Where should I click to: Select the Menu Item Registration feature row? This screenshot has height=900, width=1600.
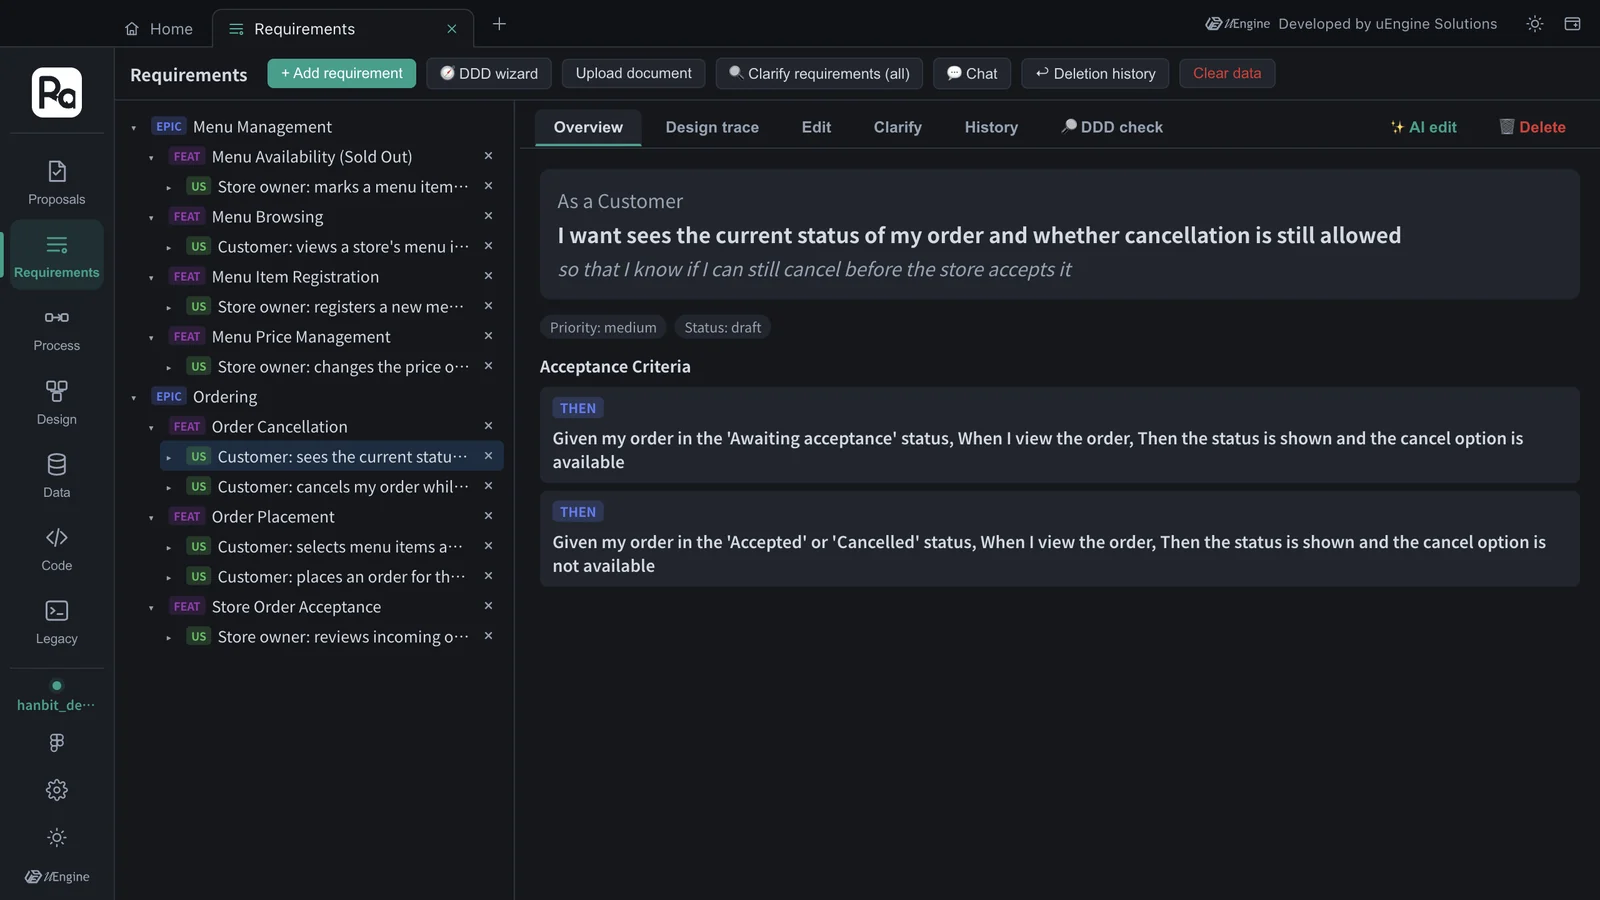tap(323, 276)
